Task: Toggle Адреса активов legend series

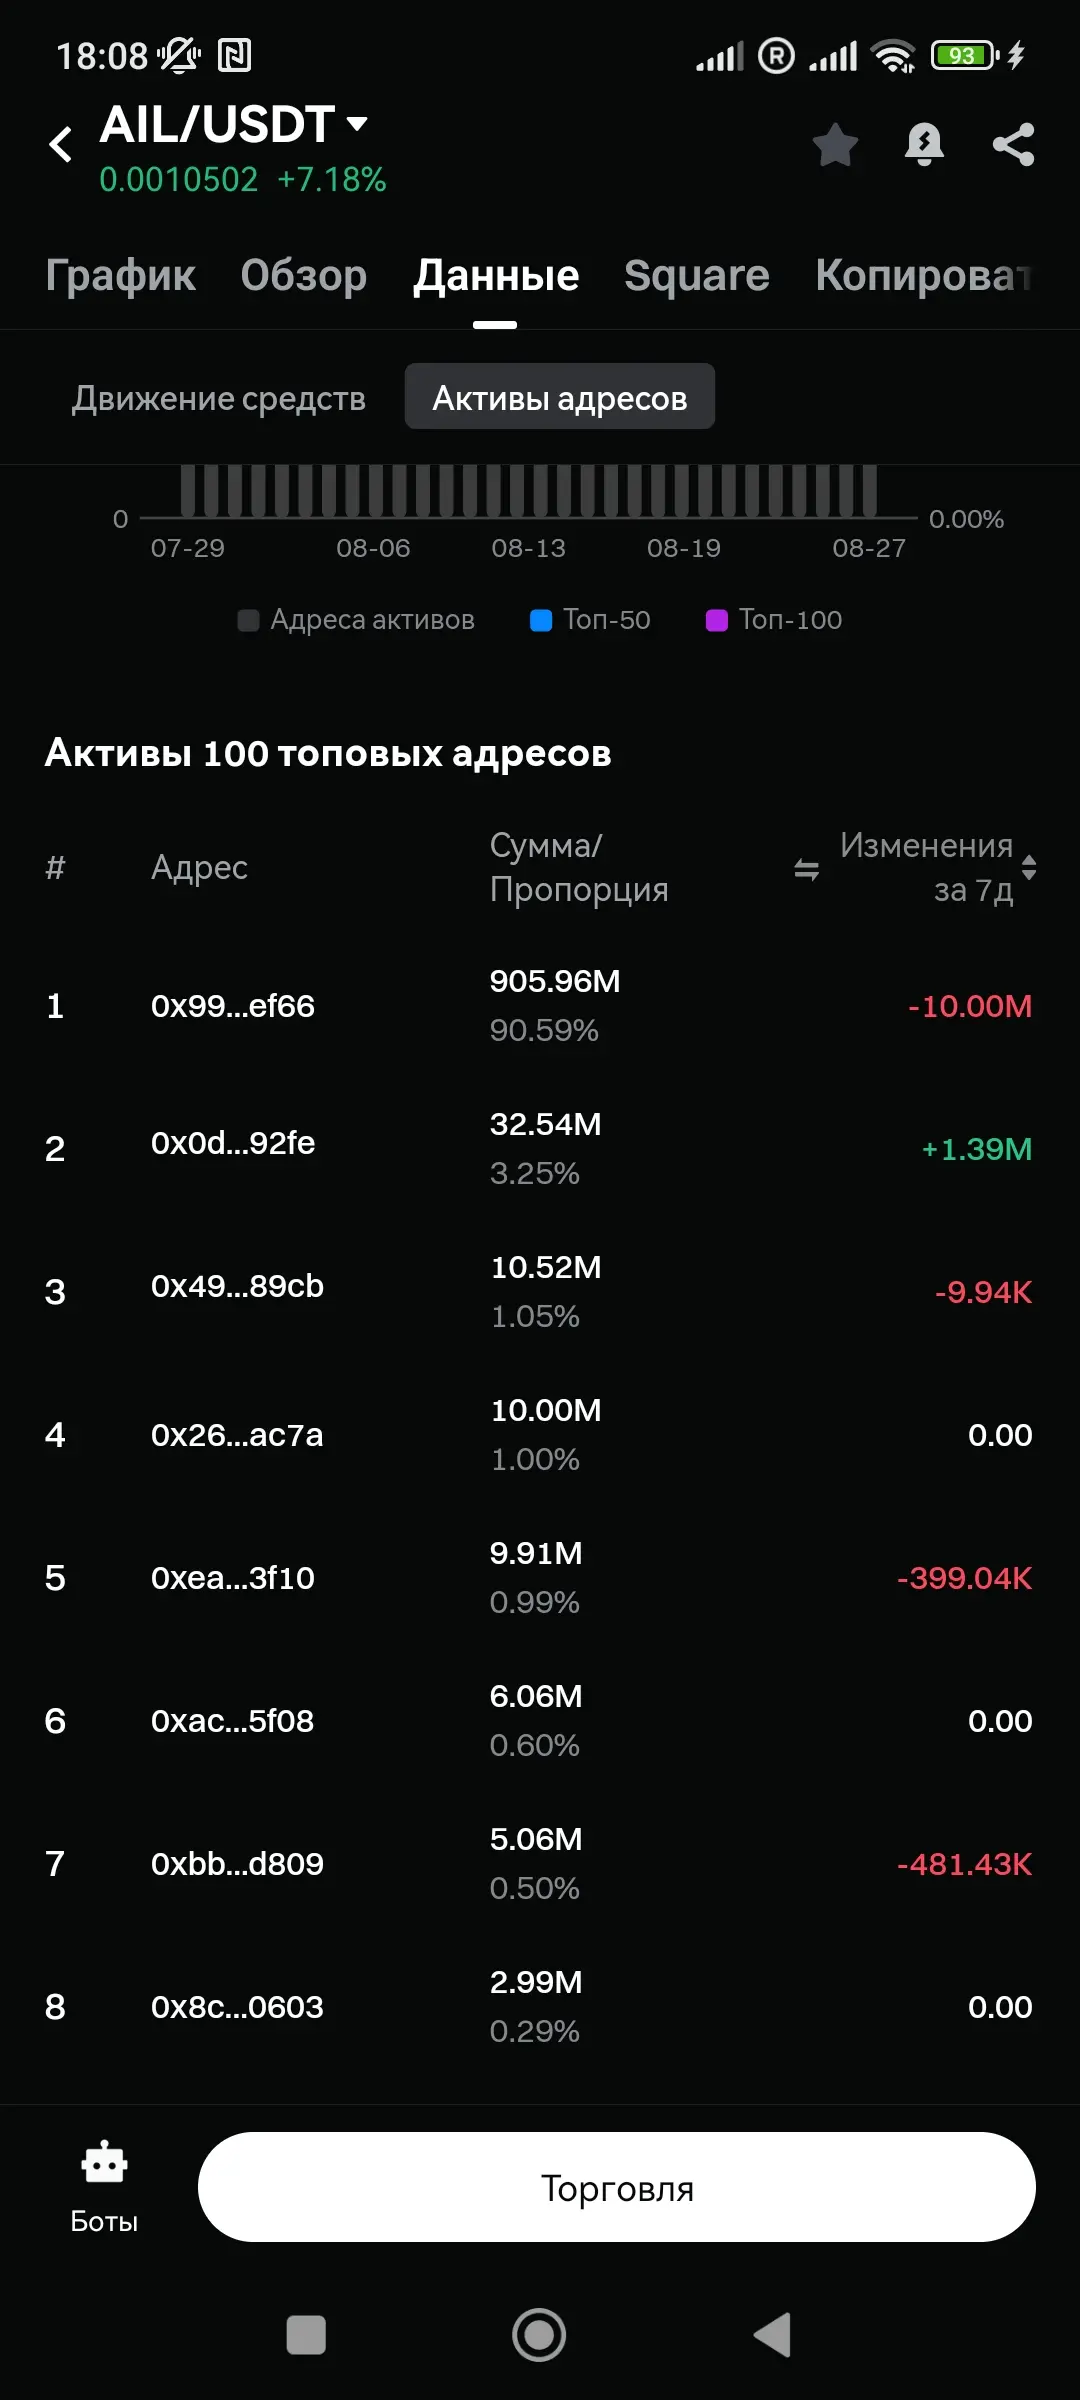Action: pyautogui.click(x=356, y=620)
